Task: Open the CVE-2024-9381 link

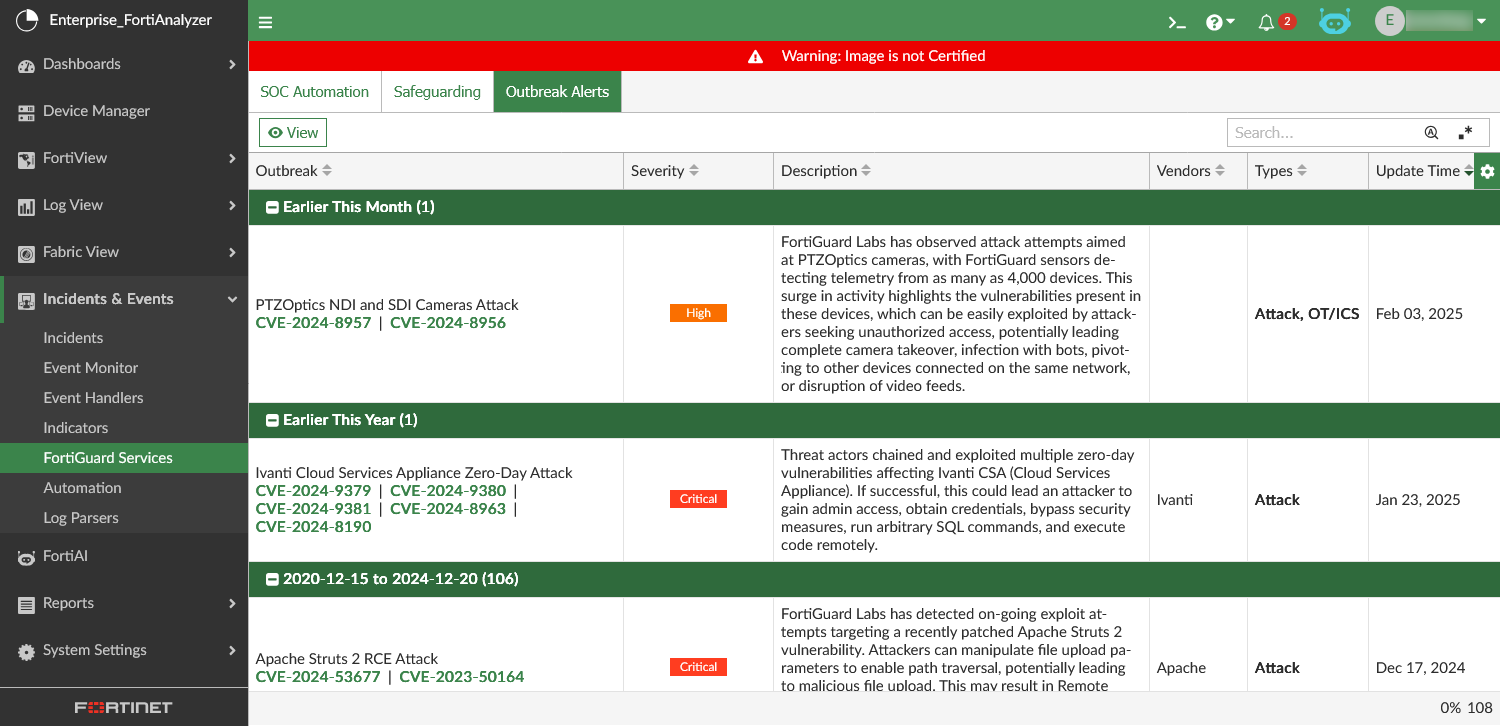Action: (313, 509)
